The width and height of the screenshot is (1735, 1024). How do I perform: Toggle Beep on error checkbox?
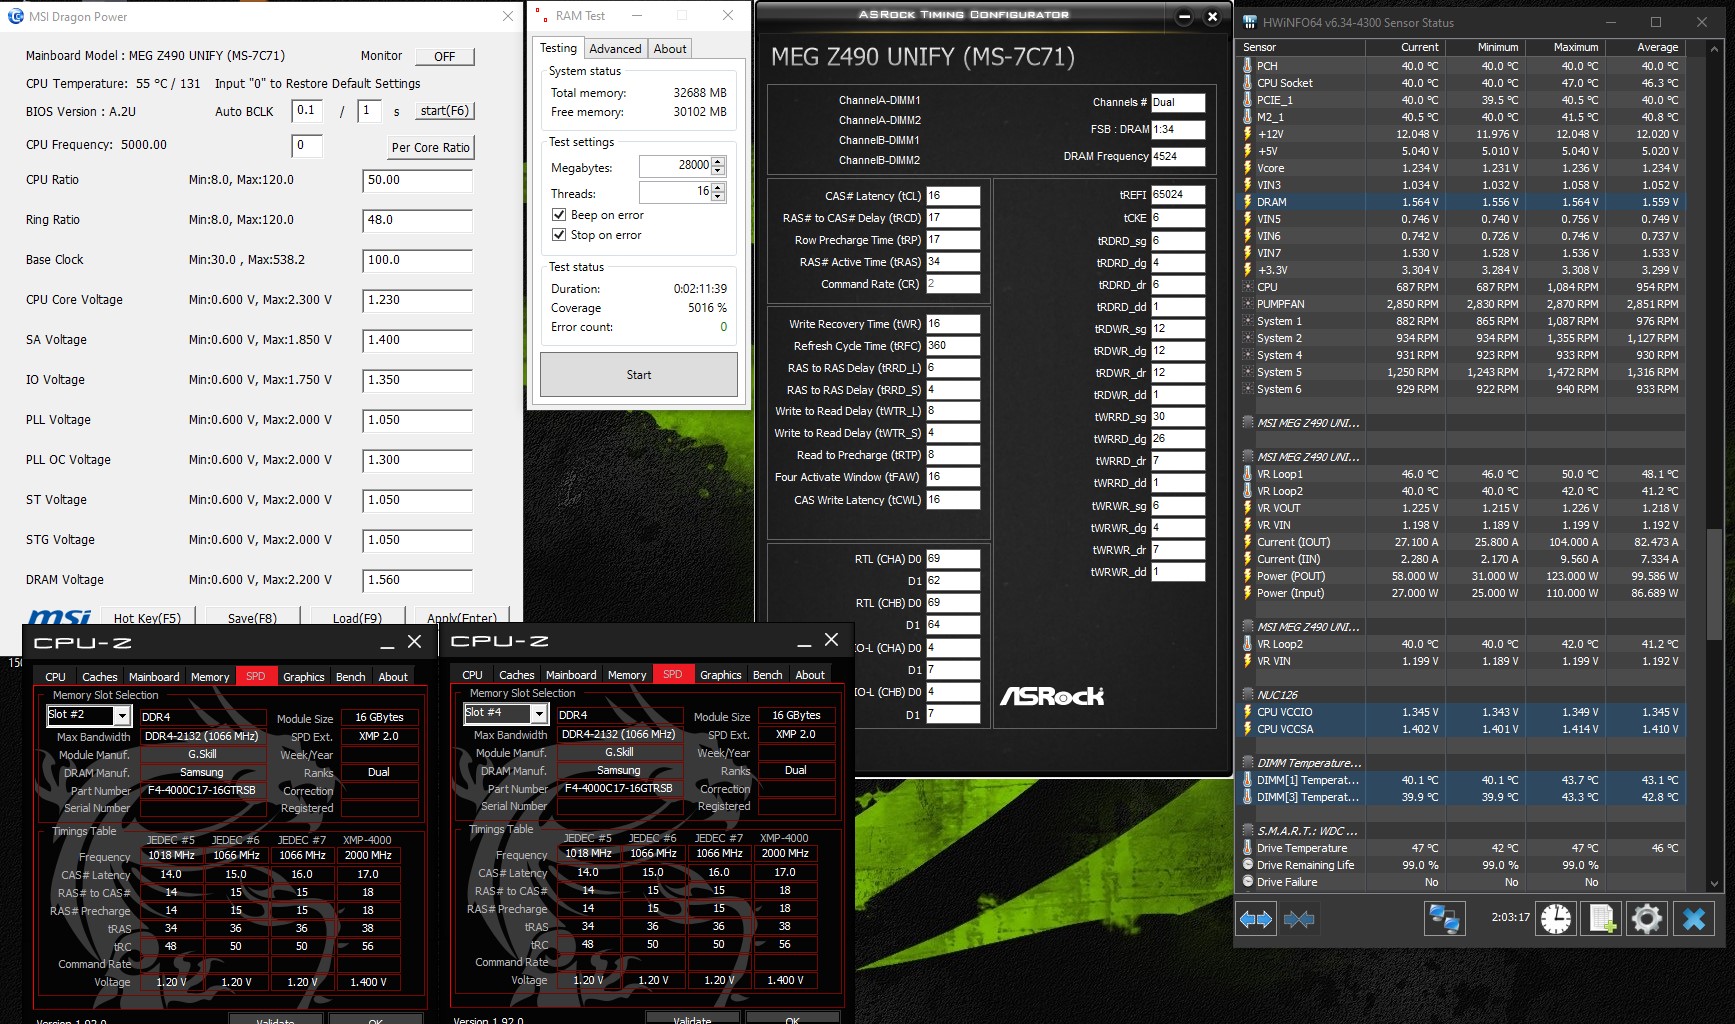point(559,215)
